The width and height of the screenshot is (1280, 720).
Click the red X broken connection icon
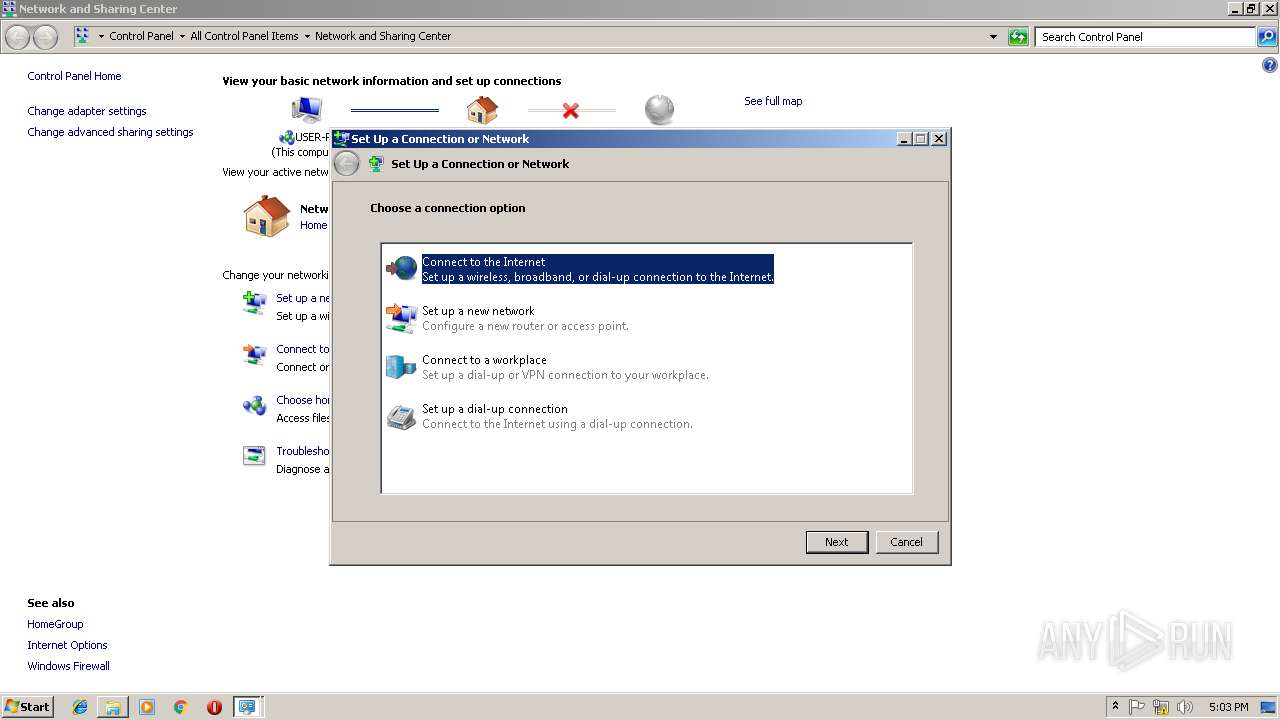[570, 110]
